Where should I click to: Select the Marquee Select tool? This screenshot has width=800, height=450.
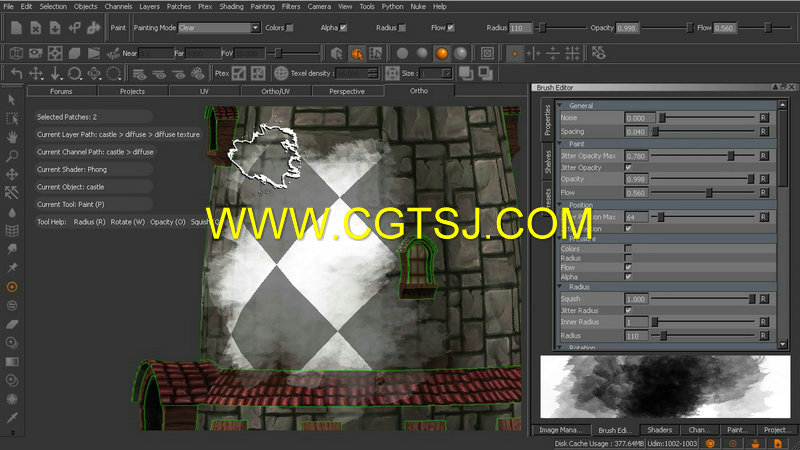12,118
